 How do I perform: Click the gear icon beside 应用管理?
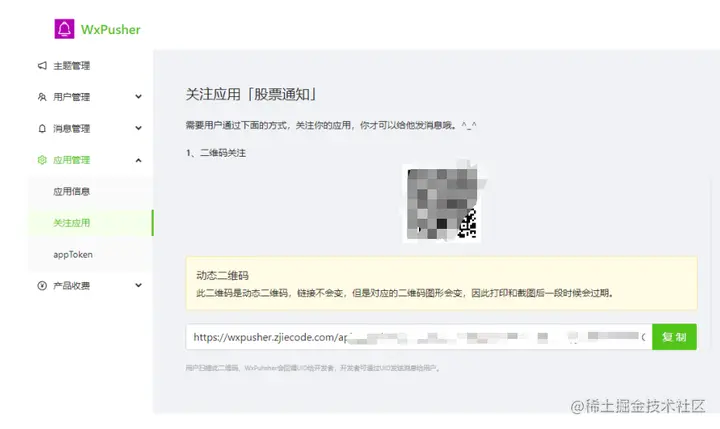tap(42, 160)
